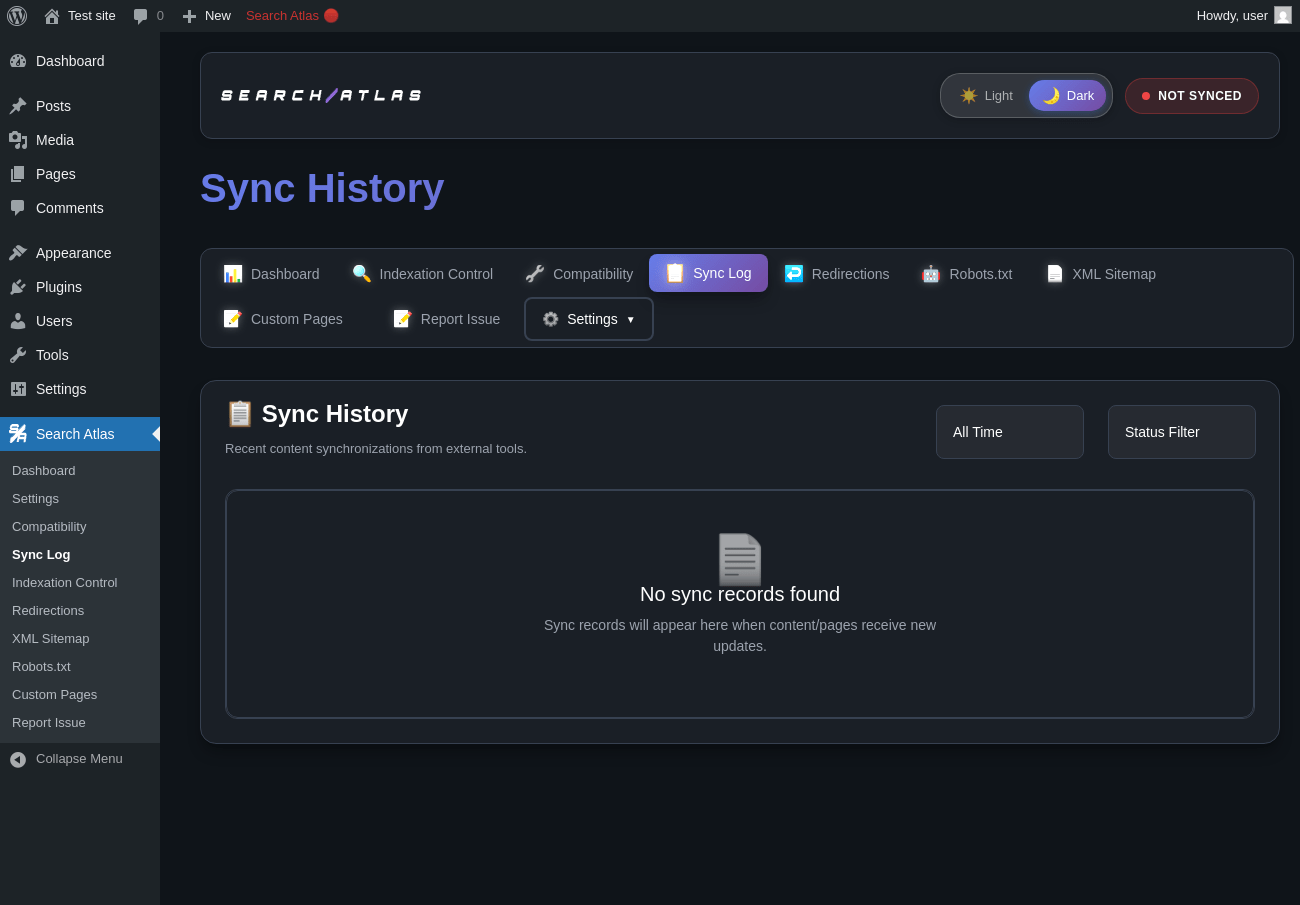Click the Robots.txt robot icon

point(931,273)
